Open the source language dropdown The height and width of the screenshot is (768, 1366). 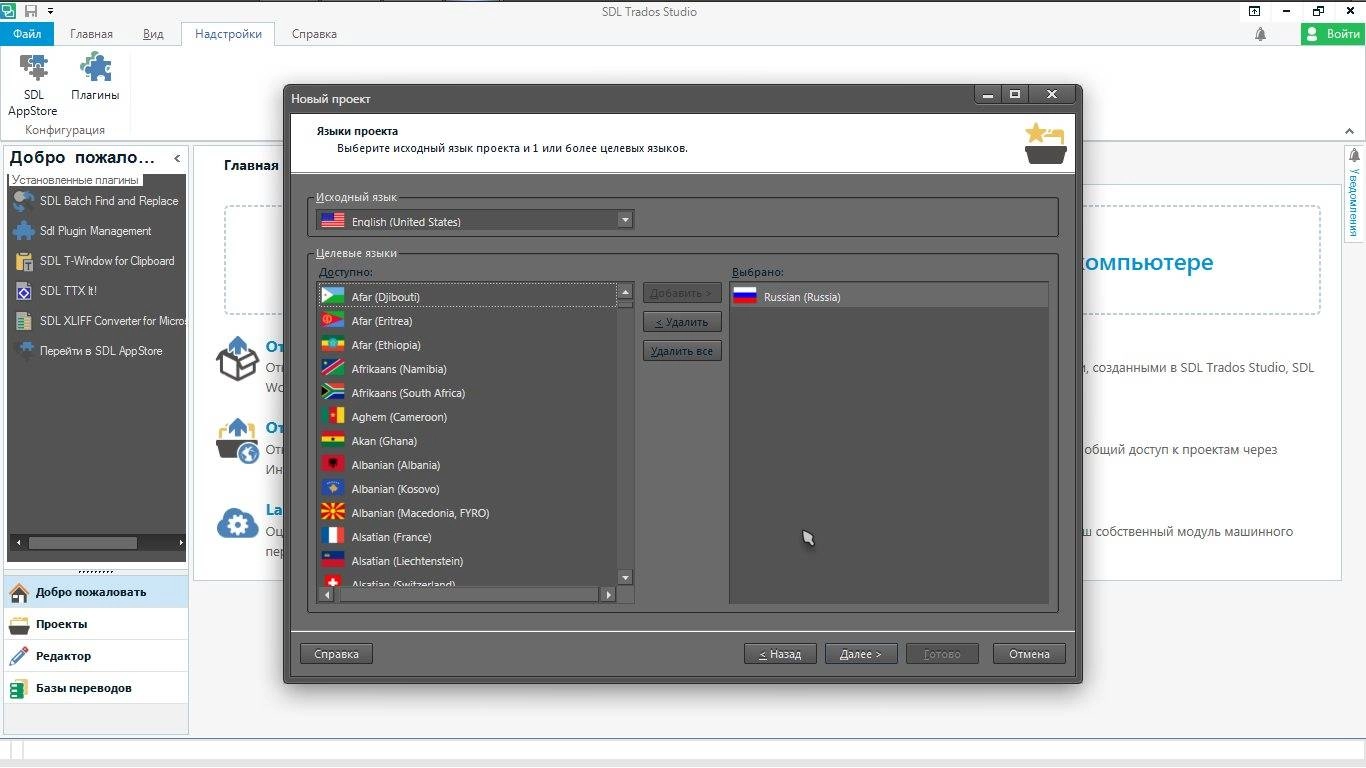[x=625, y=220]
